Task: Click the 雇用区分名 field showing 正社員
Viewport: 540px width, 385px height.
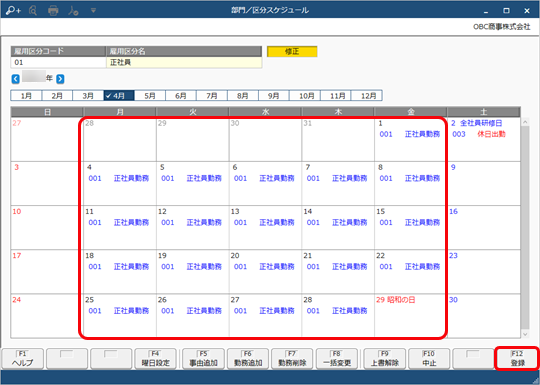Action: point(184,62)
